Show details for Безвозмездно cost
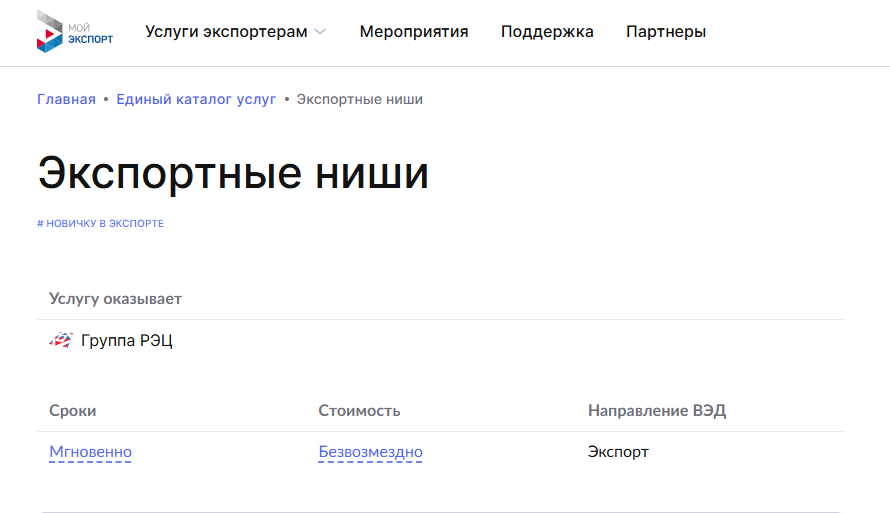 (x=370, y=452)
